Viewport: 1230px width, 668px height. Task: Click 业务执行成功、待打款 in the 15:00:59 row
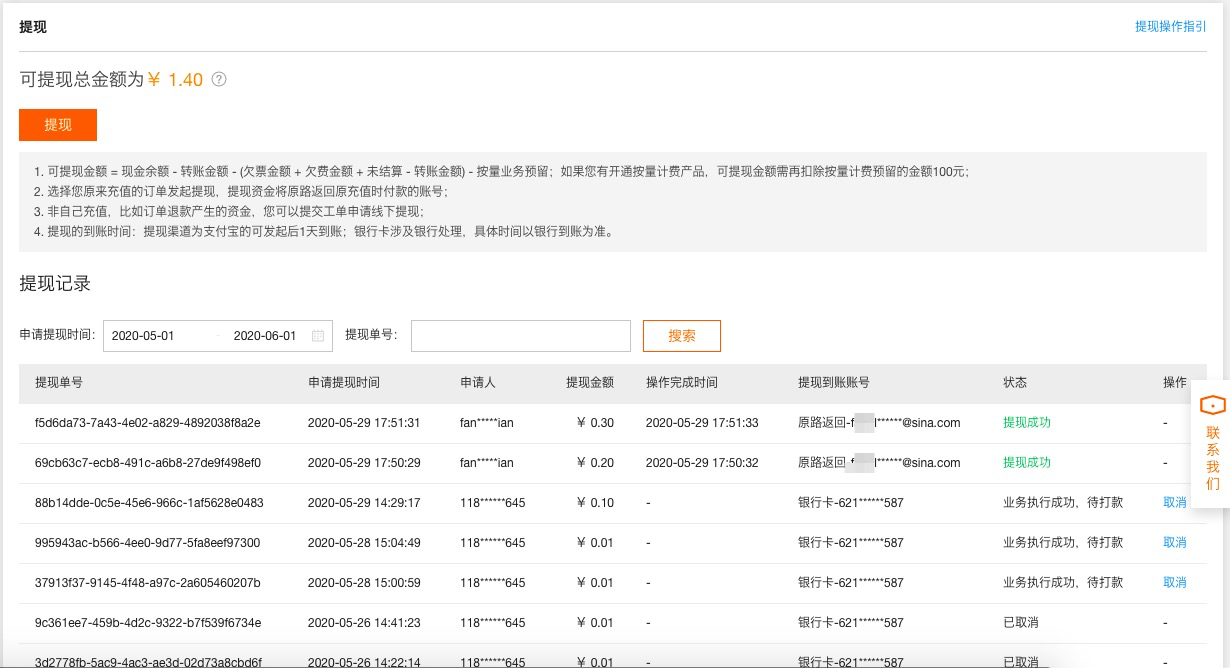click(x=1063, y=583)
